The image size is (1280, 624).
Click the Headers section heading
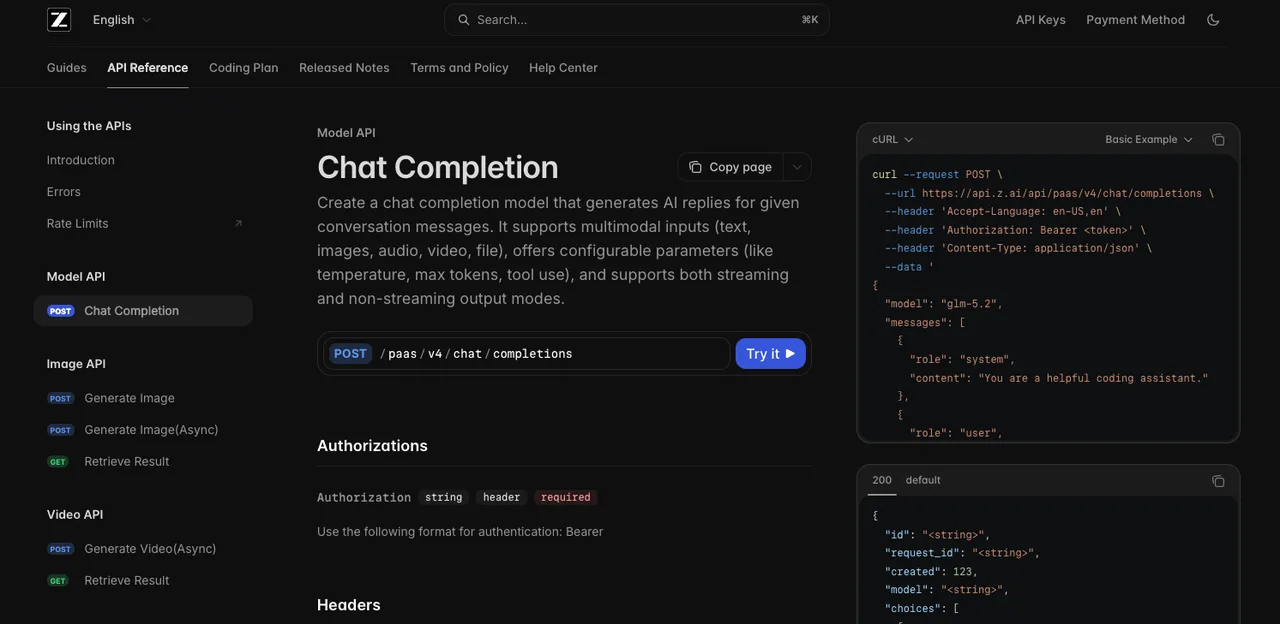click(x=349, y=605)
